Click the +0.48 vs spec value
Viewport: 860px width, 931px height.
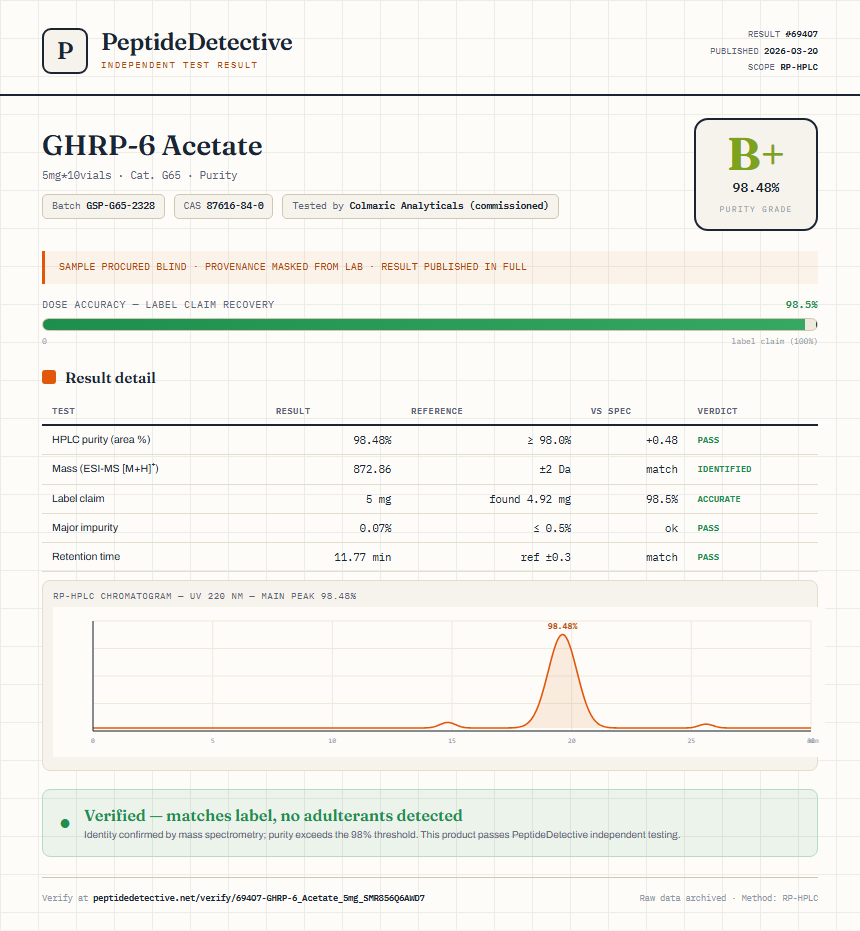coord(662,440)
